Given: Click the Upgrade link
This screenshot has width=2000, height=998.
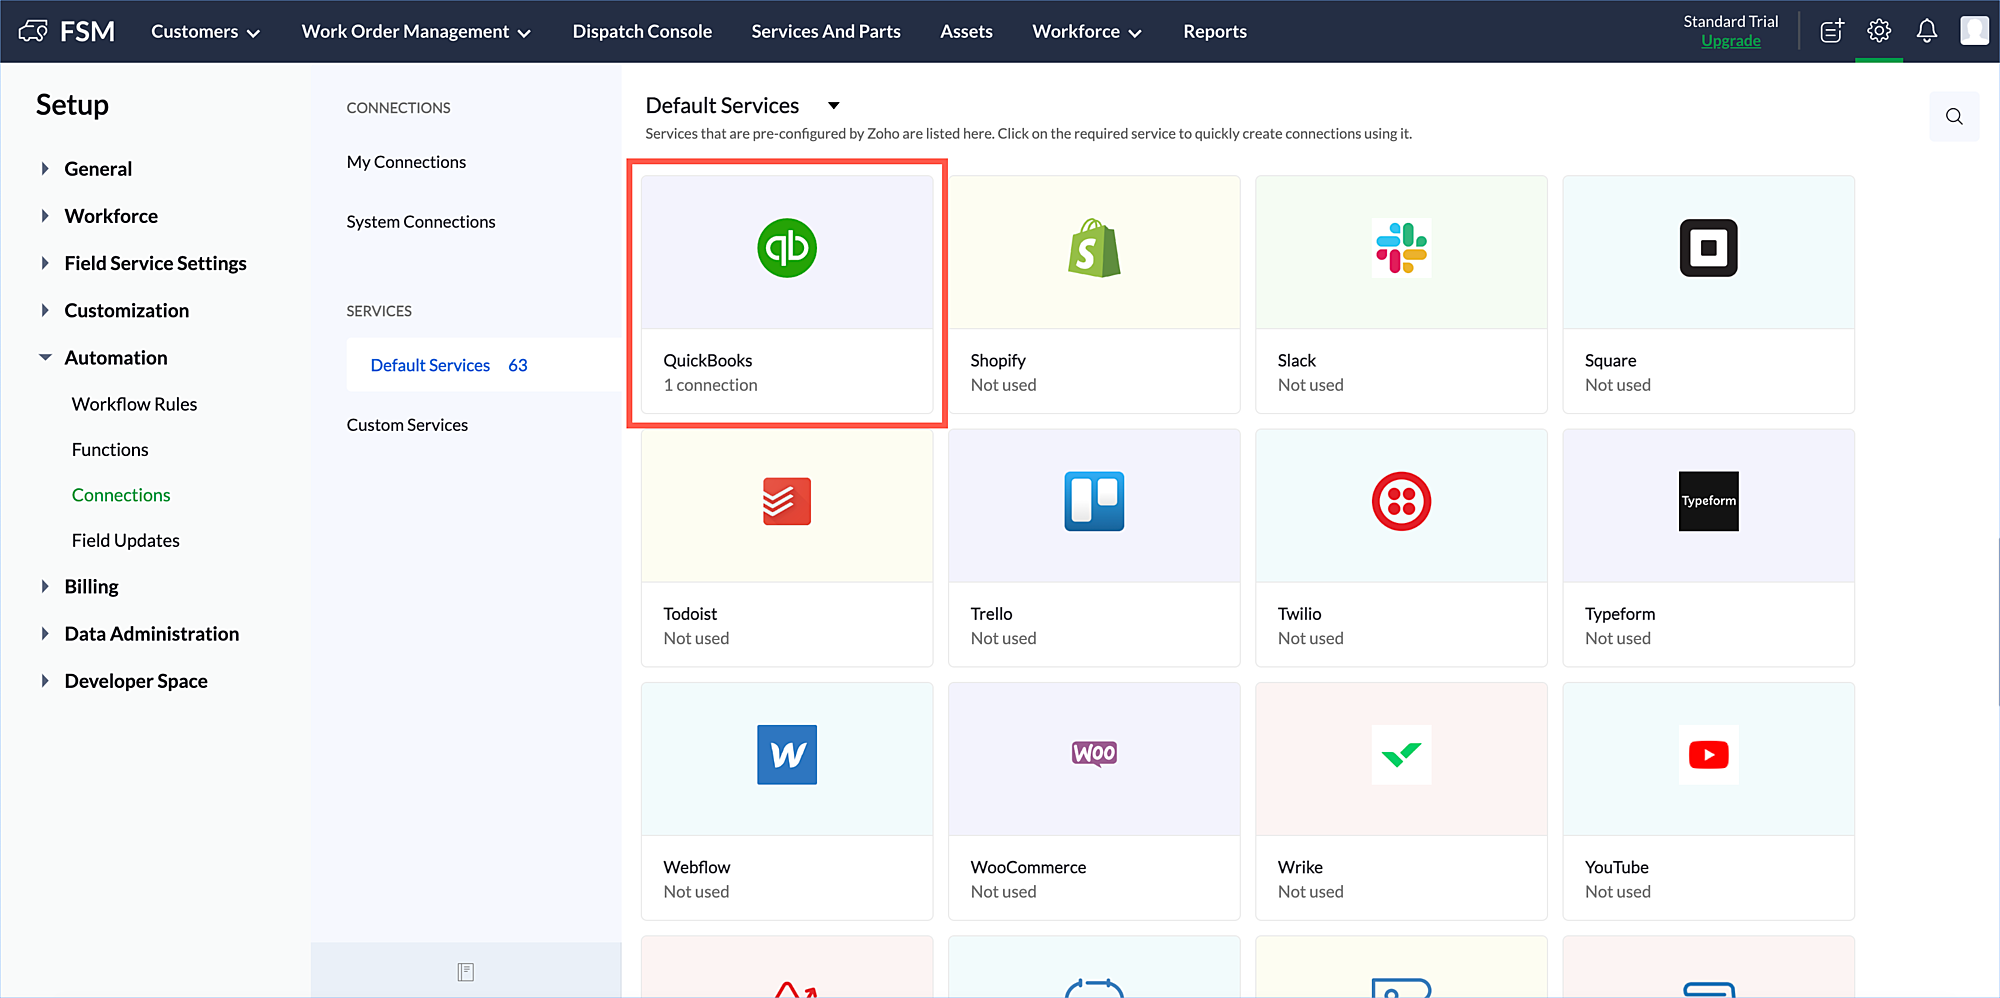Looking at the screenshot, I should click(x=1730, y=41).
